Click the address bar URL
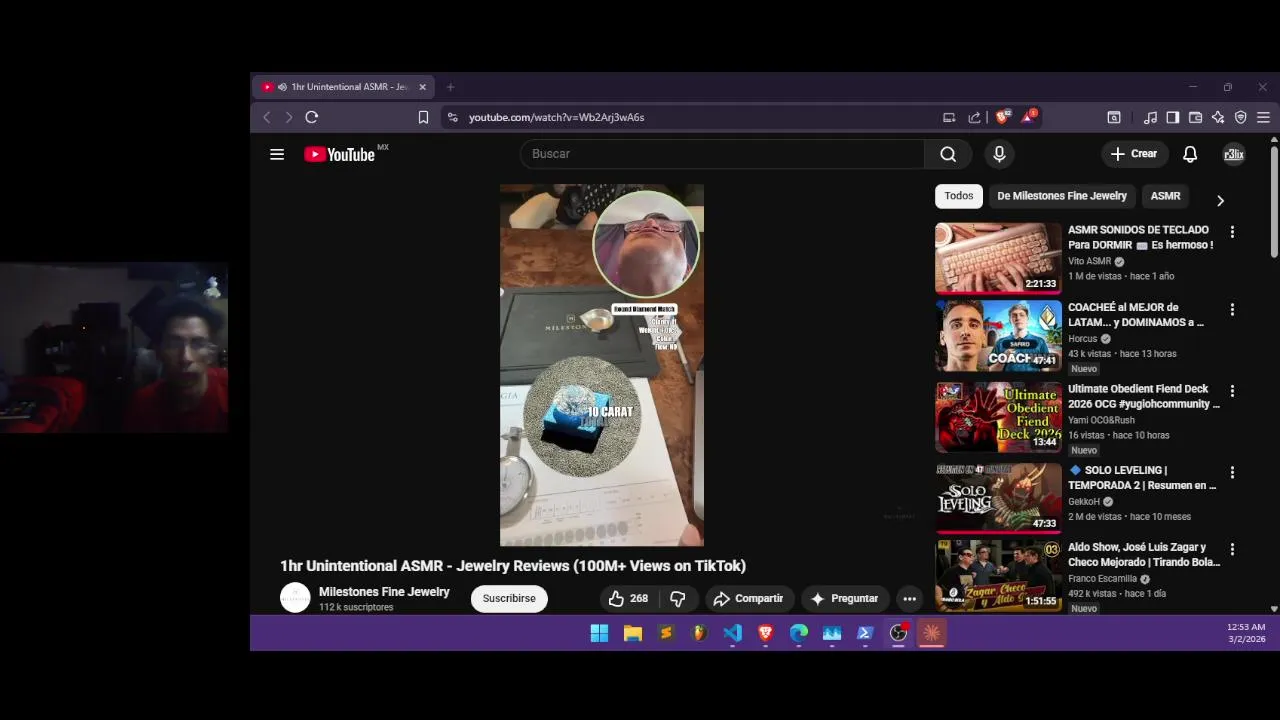 pyautogui.click(x=557, y=117)
